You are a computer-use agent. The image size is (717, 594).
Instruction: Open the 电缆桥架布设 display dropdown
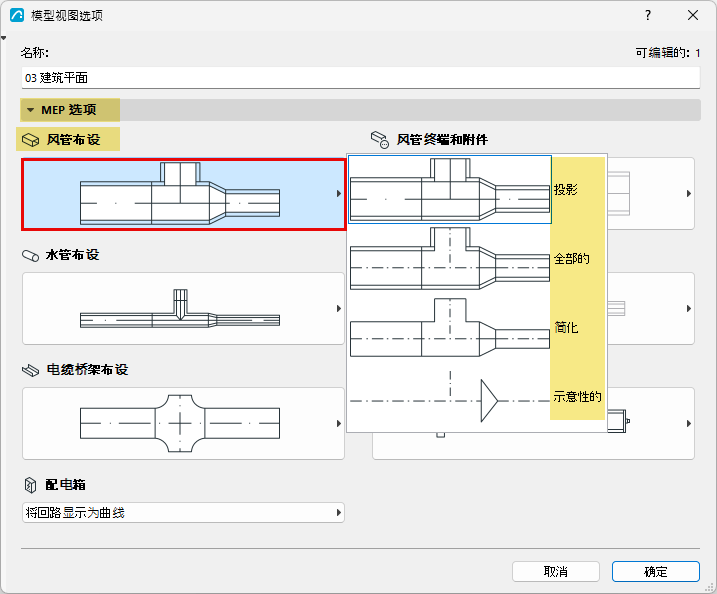(183, 423)
